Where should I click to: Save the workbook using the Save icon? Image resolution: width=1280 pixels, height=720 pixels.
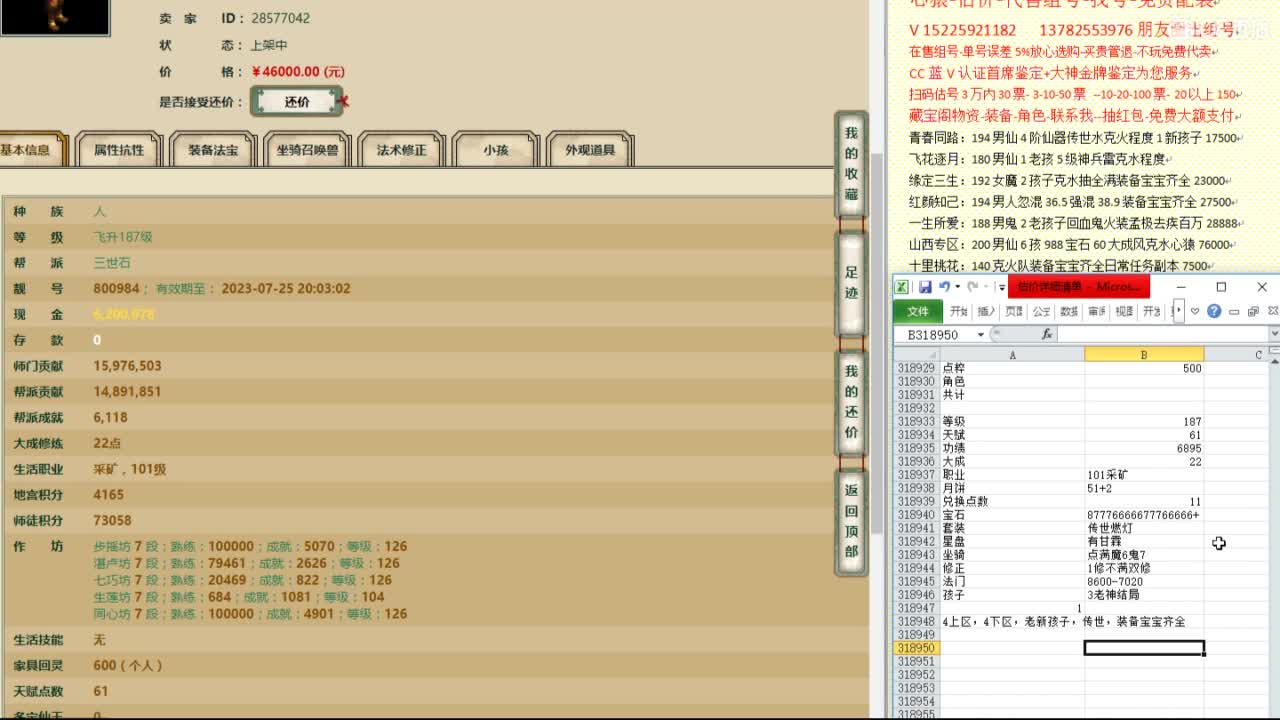[x=926, y=287]
